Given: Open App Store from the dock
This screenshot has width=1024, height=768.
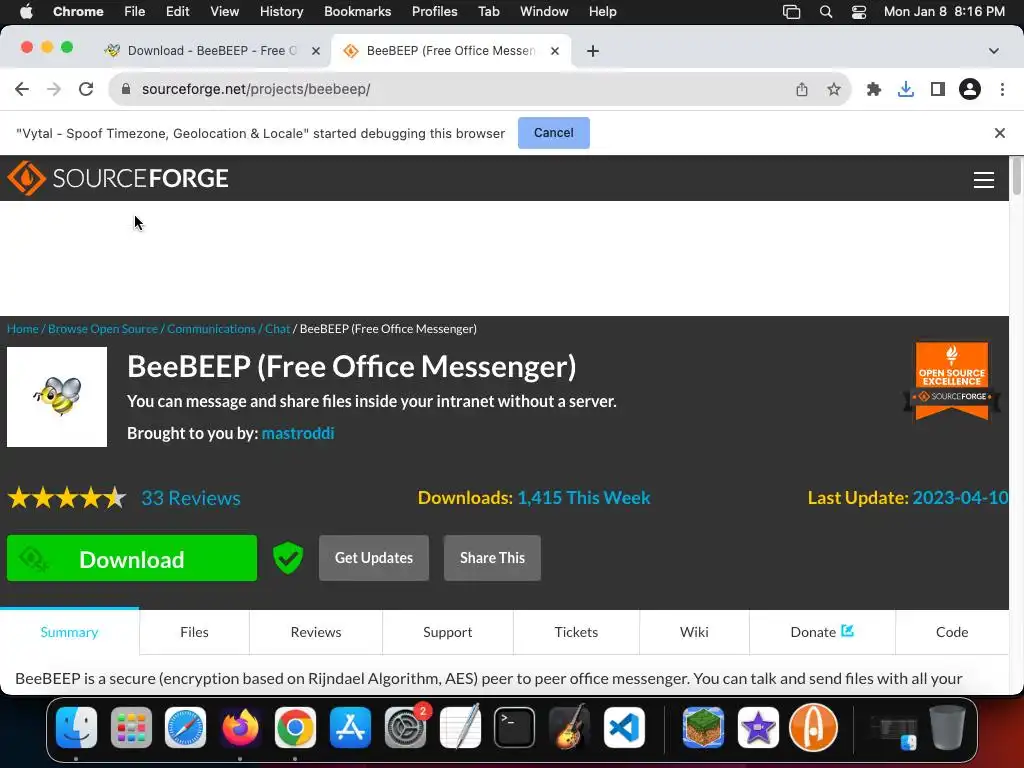Looking at the screenshot, I should click(350, 728).
